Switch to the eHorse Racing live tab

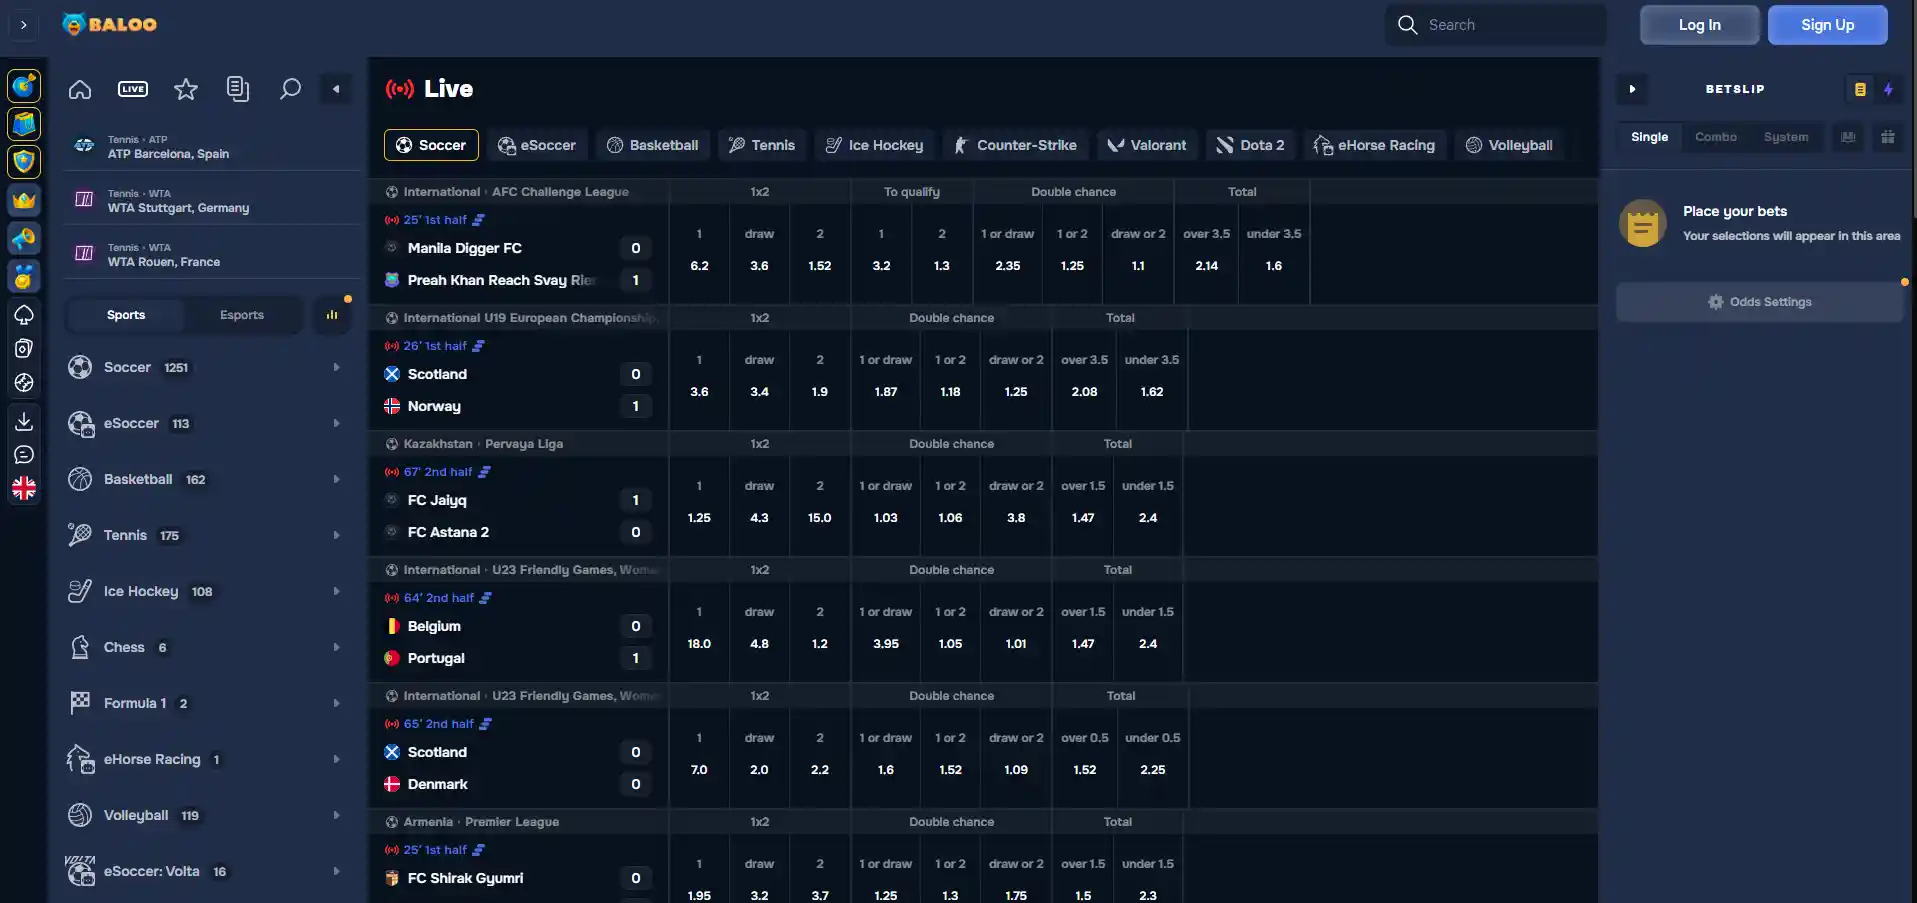point(1374,145)
